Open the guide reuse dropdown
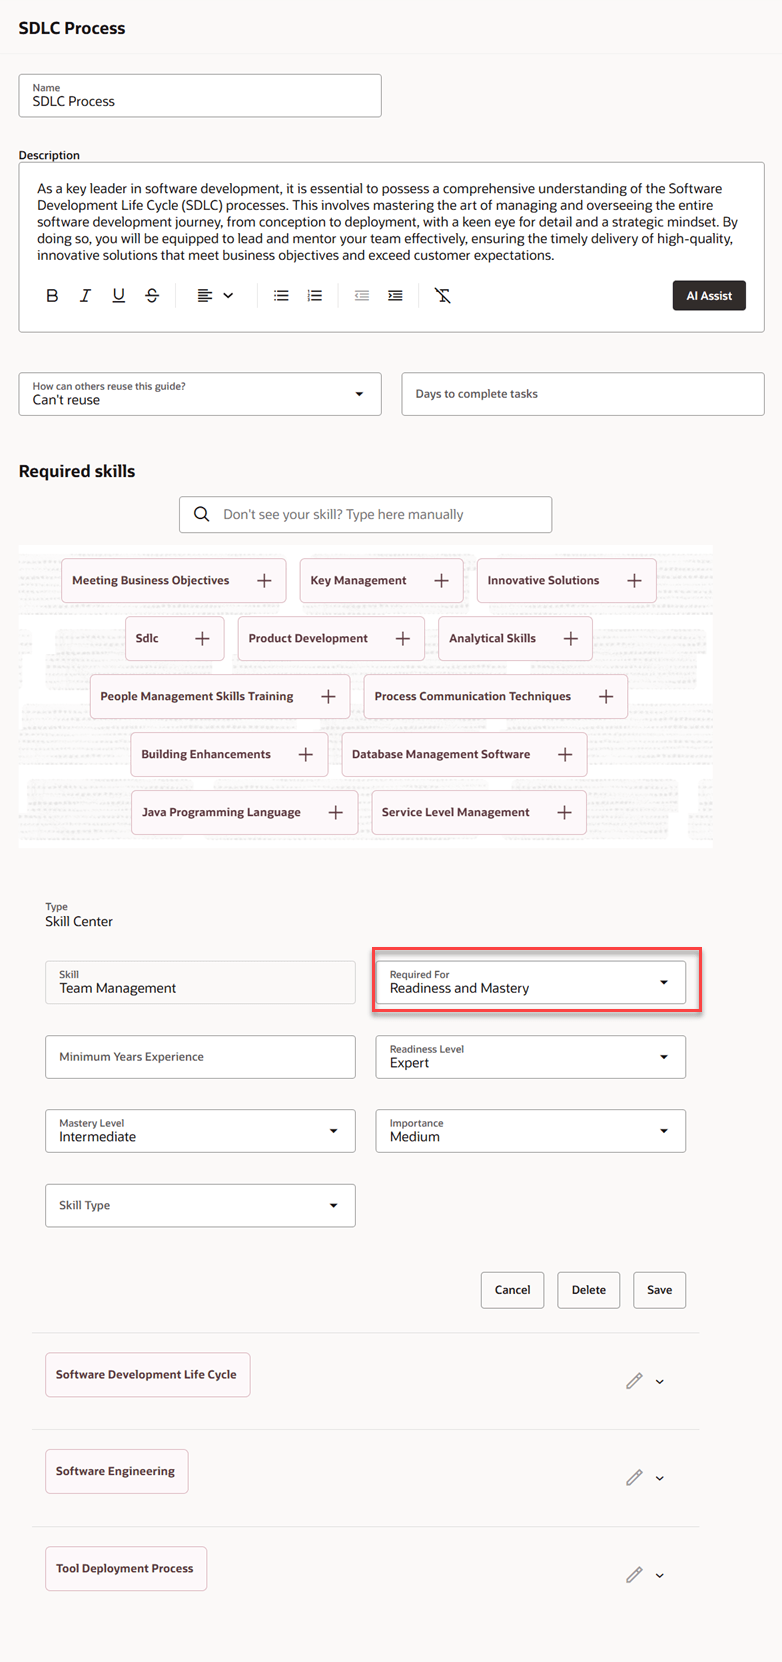 [x=200, y=394]
